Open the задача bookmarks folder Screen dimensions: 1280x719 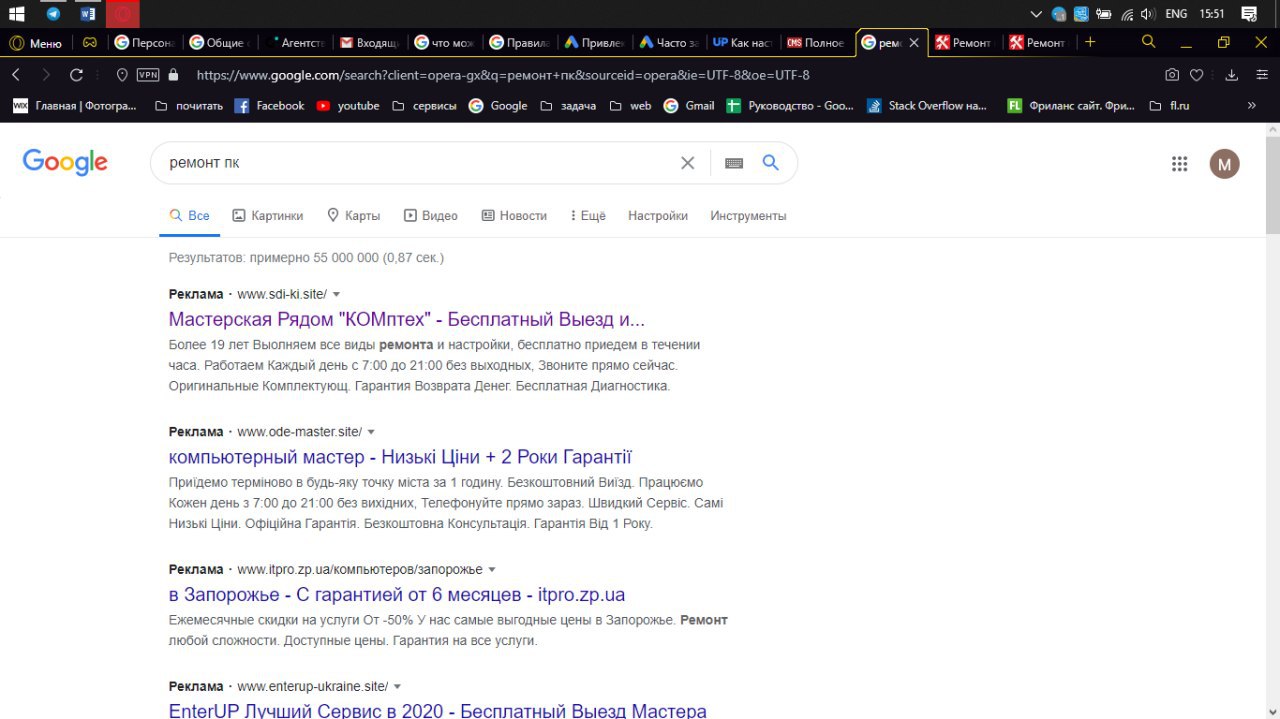click(x=567, y=105)
